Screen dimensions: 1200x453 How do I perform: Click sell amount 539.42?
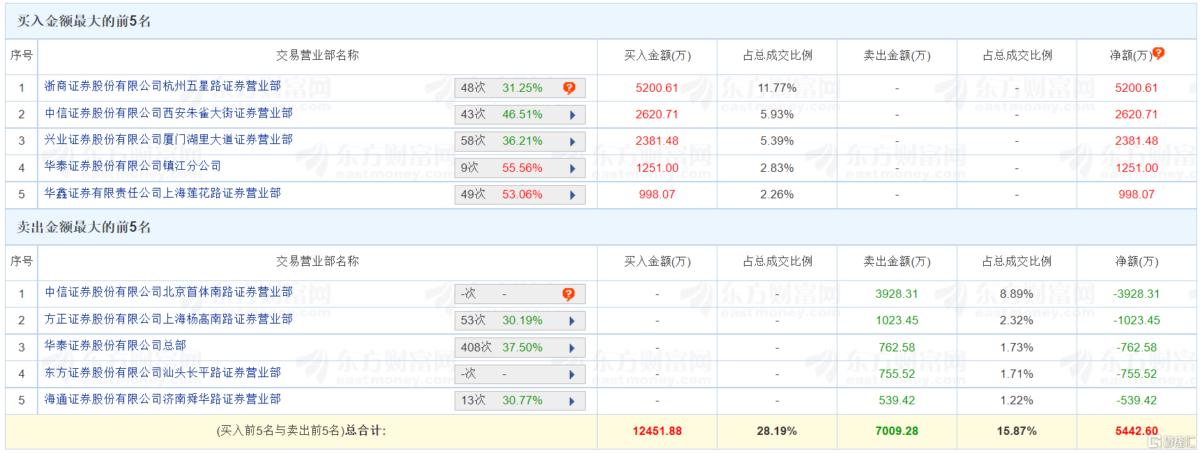pyautogui.click(x=897, y=401)
